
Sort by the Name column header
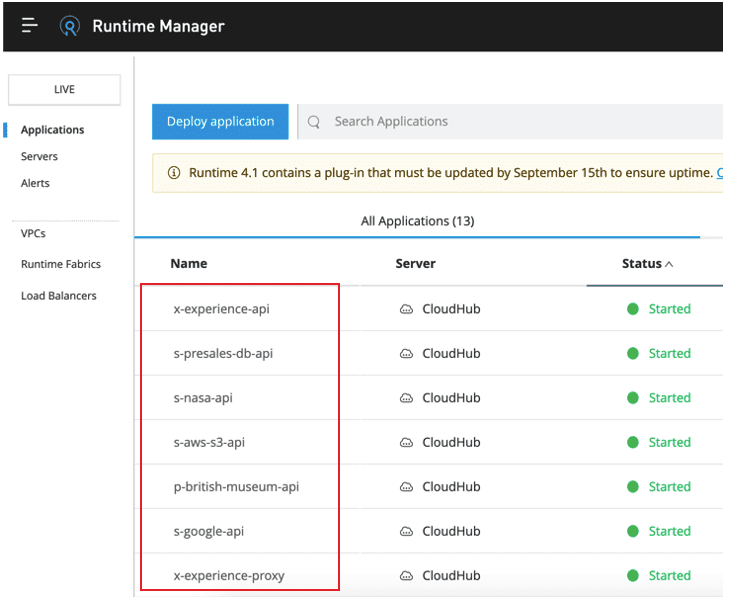(x=189, y=264)
